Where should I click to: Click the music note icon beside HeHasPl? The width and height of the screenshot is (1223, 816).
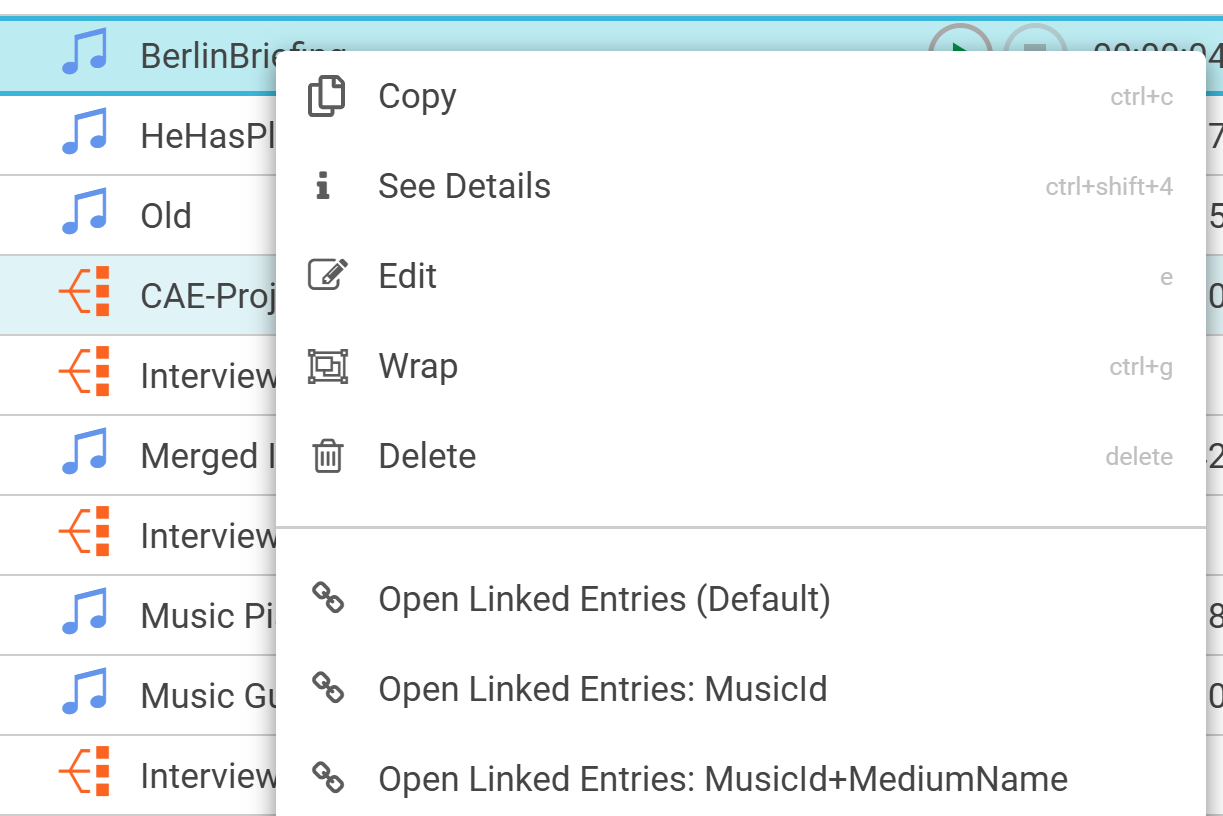(x=84, y=135)
